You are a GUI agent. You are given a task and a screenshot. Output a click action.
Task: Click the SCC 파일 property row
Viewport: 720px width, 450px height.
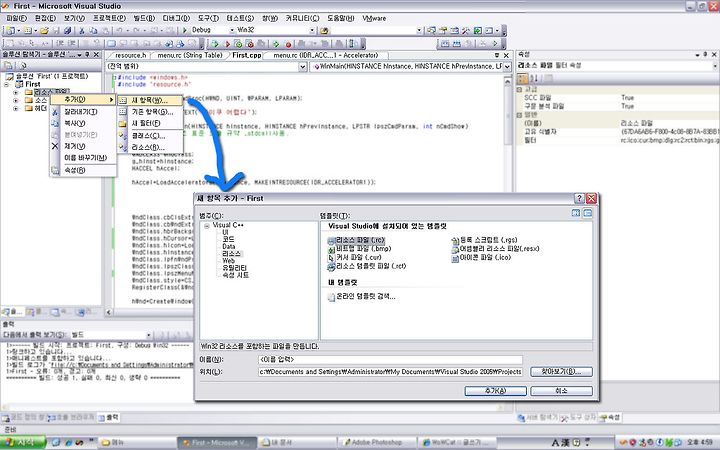(x=618, y=97)
